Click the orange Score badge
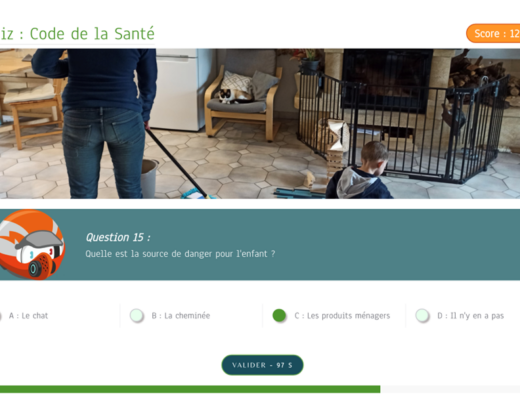The image size is (520, 415). pyautogui.click(x=493, y=33)
